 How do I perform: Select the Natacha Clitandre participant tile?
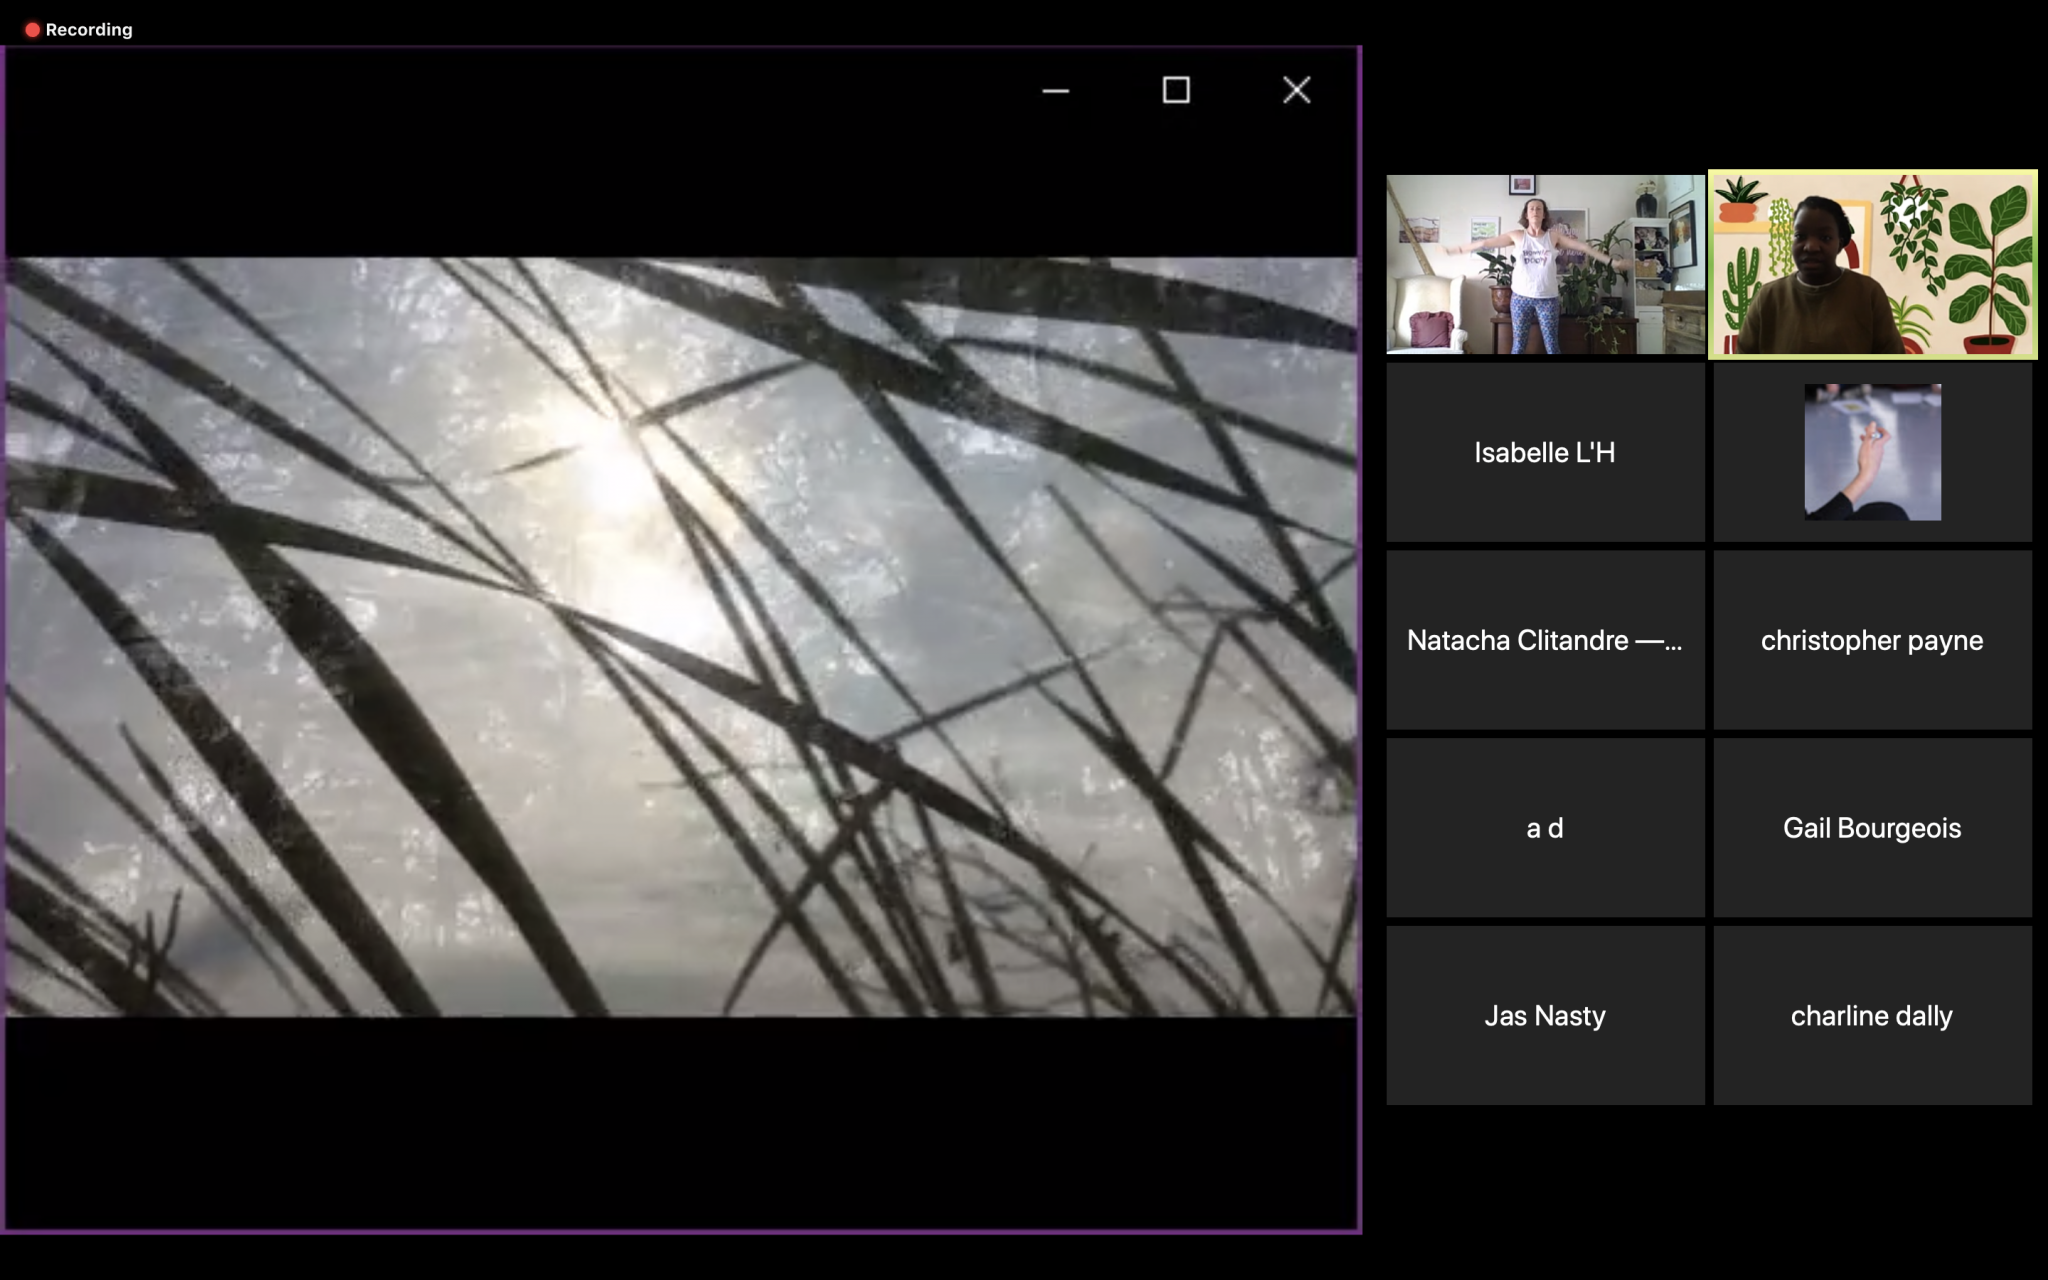pyautogui.click(x=1545, y=640)
